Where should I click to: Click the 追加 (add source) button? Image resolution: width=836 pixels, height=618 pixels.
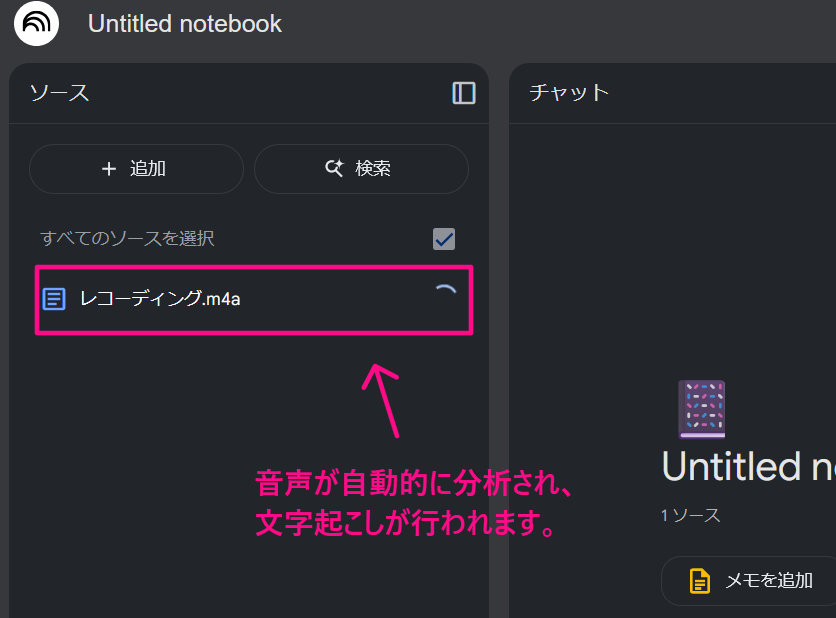(x=136, y=168)
